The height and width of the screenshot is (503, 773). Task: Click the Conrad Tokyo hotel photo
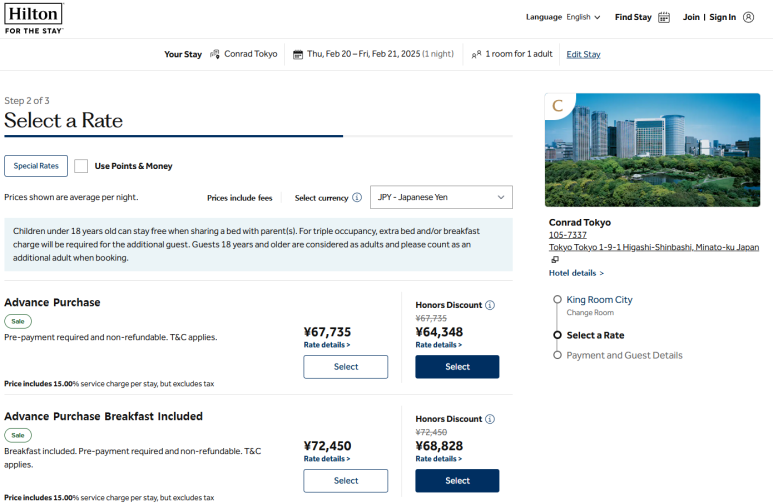pos(652,150)
